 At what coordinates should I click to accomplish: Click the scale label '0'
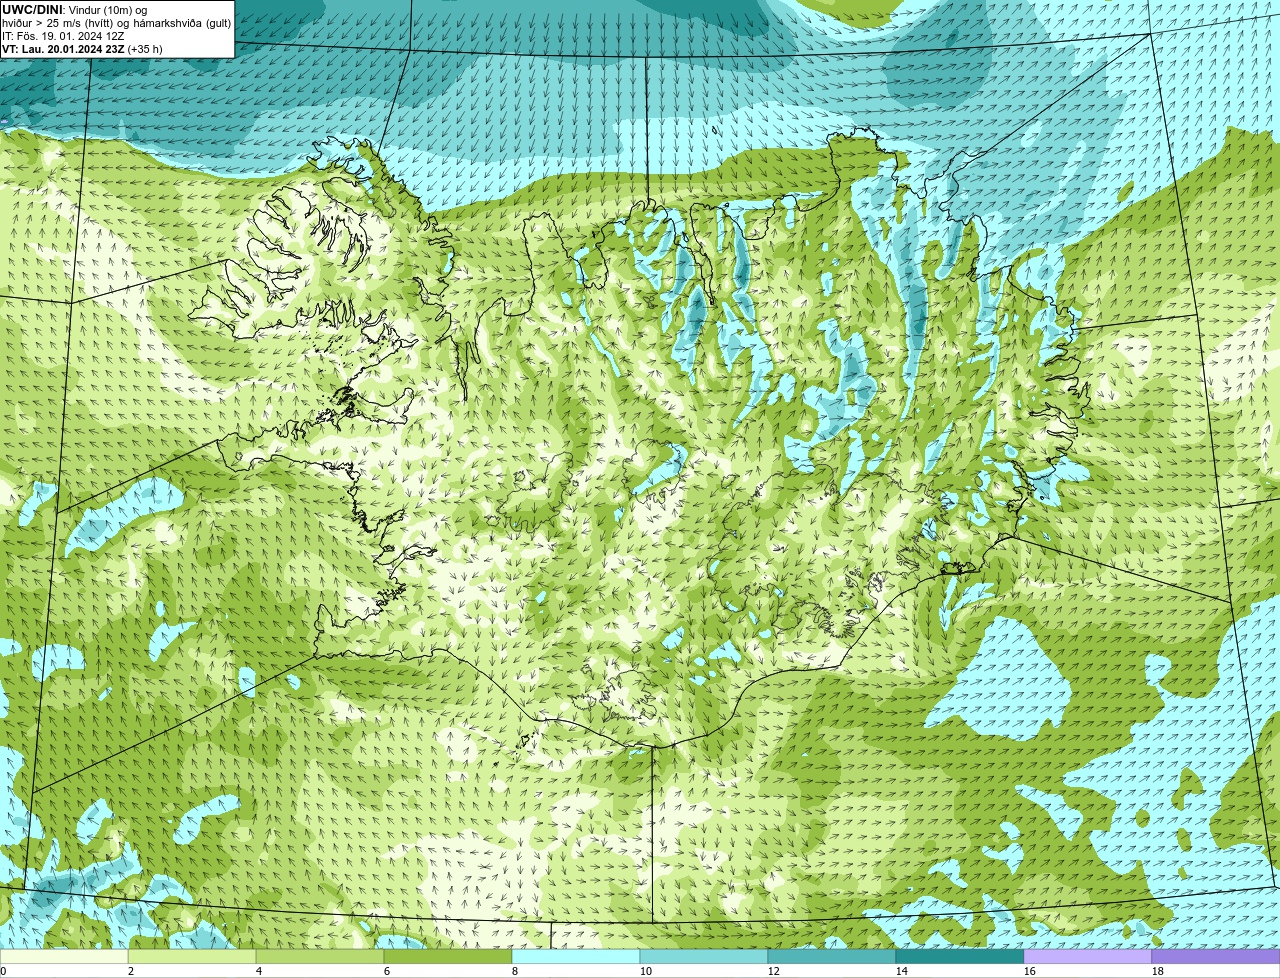3,971
